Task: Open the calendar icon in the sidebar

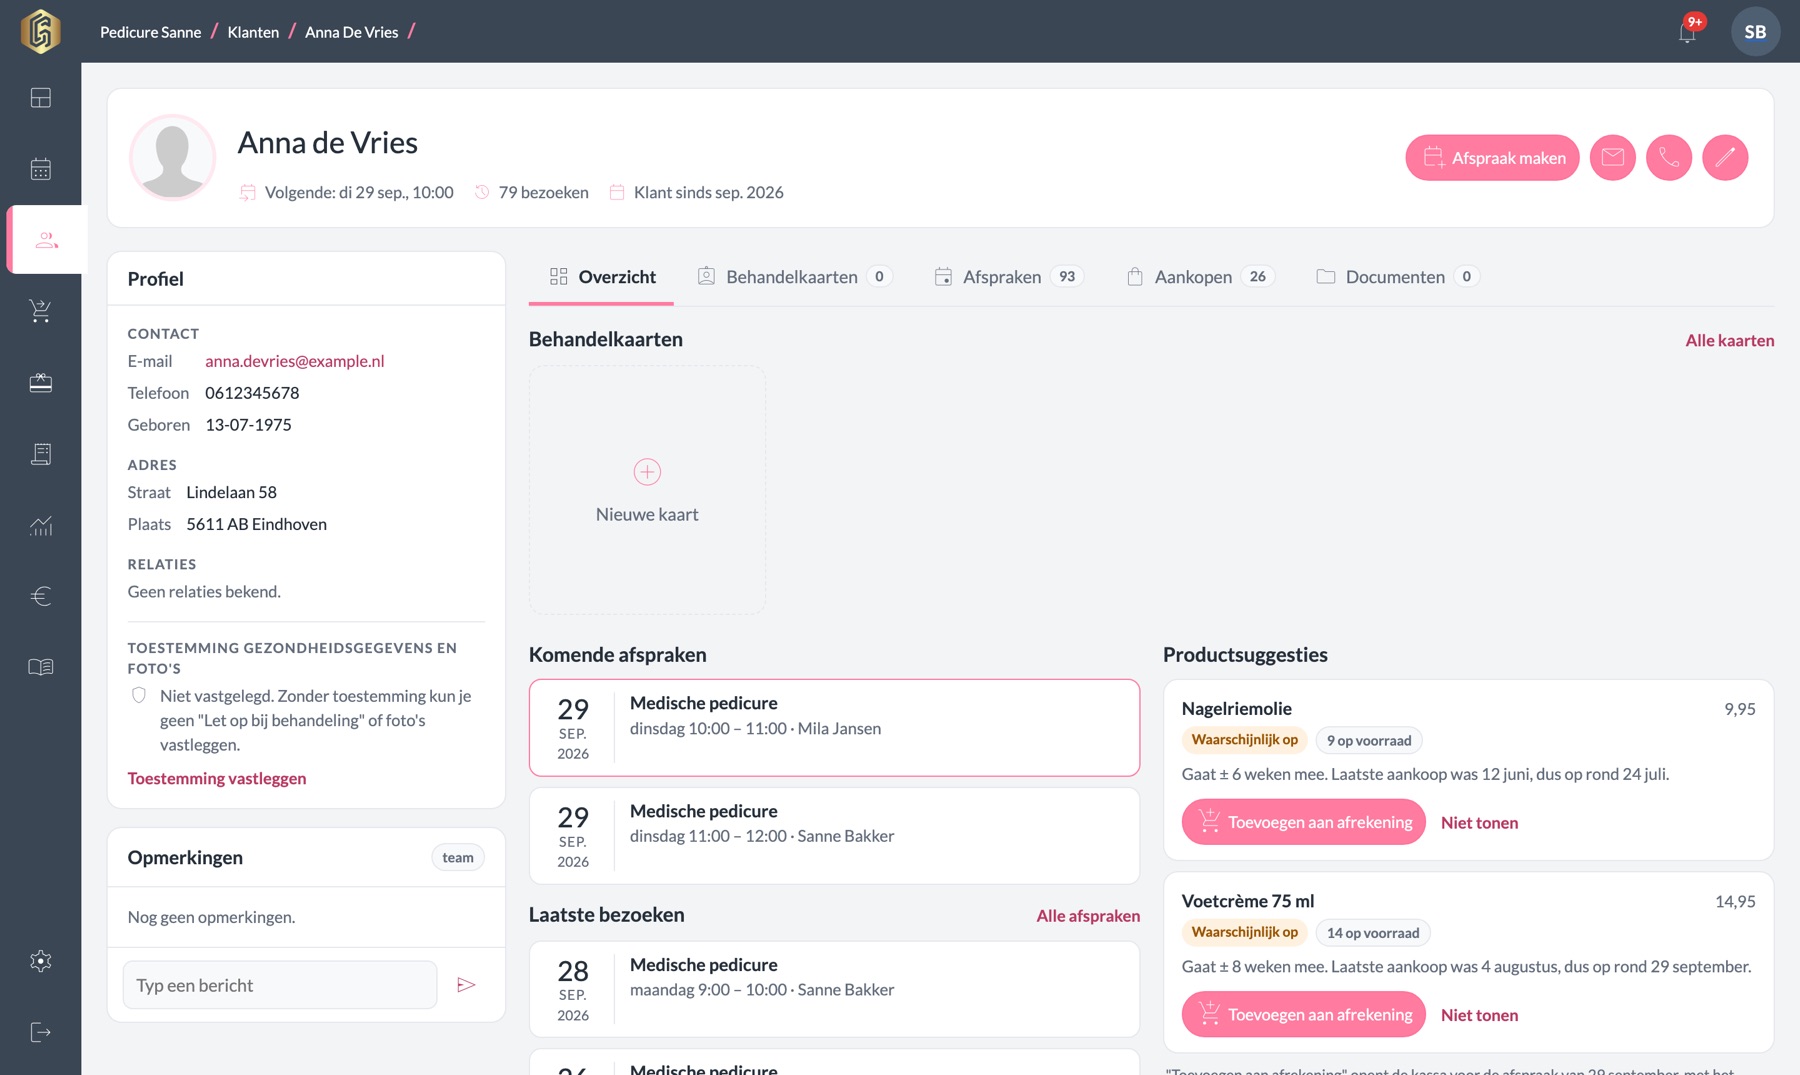Action: click(x=41, y=169)
